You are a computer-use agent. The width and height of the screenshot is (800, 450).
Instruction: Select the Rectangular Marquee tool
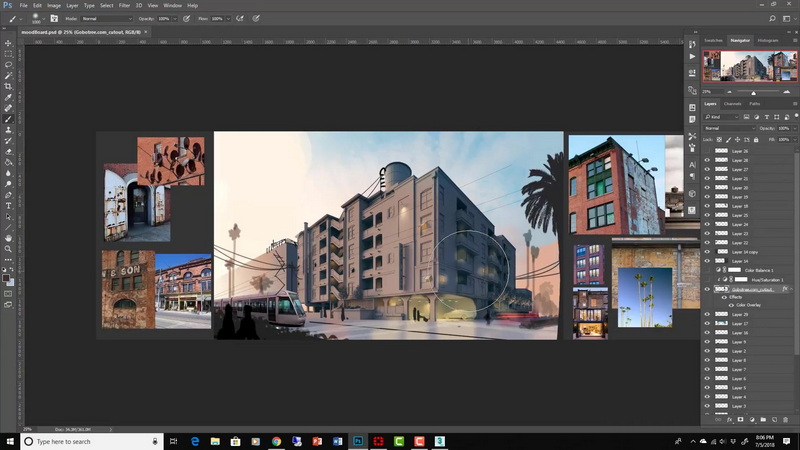[x=8, y=54]
